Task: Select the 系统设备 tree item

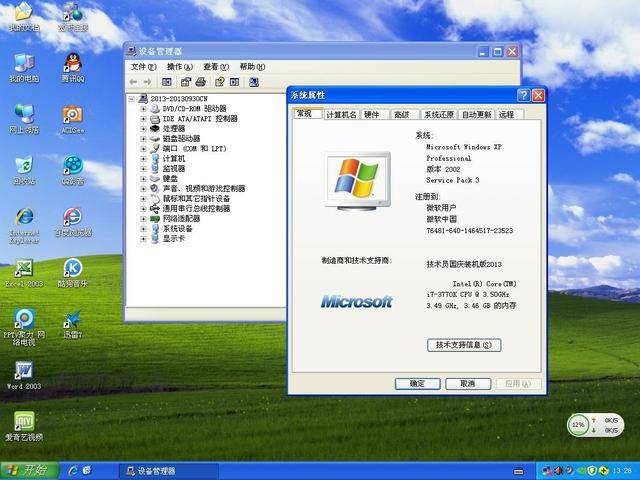Action: pos(178,229)
